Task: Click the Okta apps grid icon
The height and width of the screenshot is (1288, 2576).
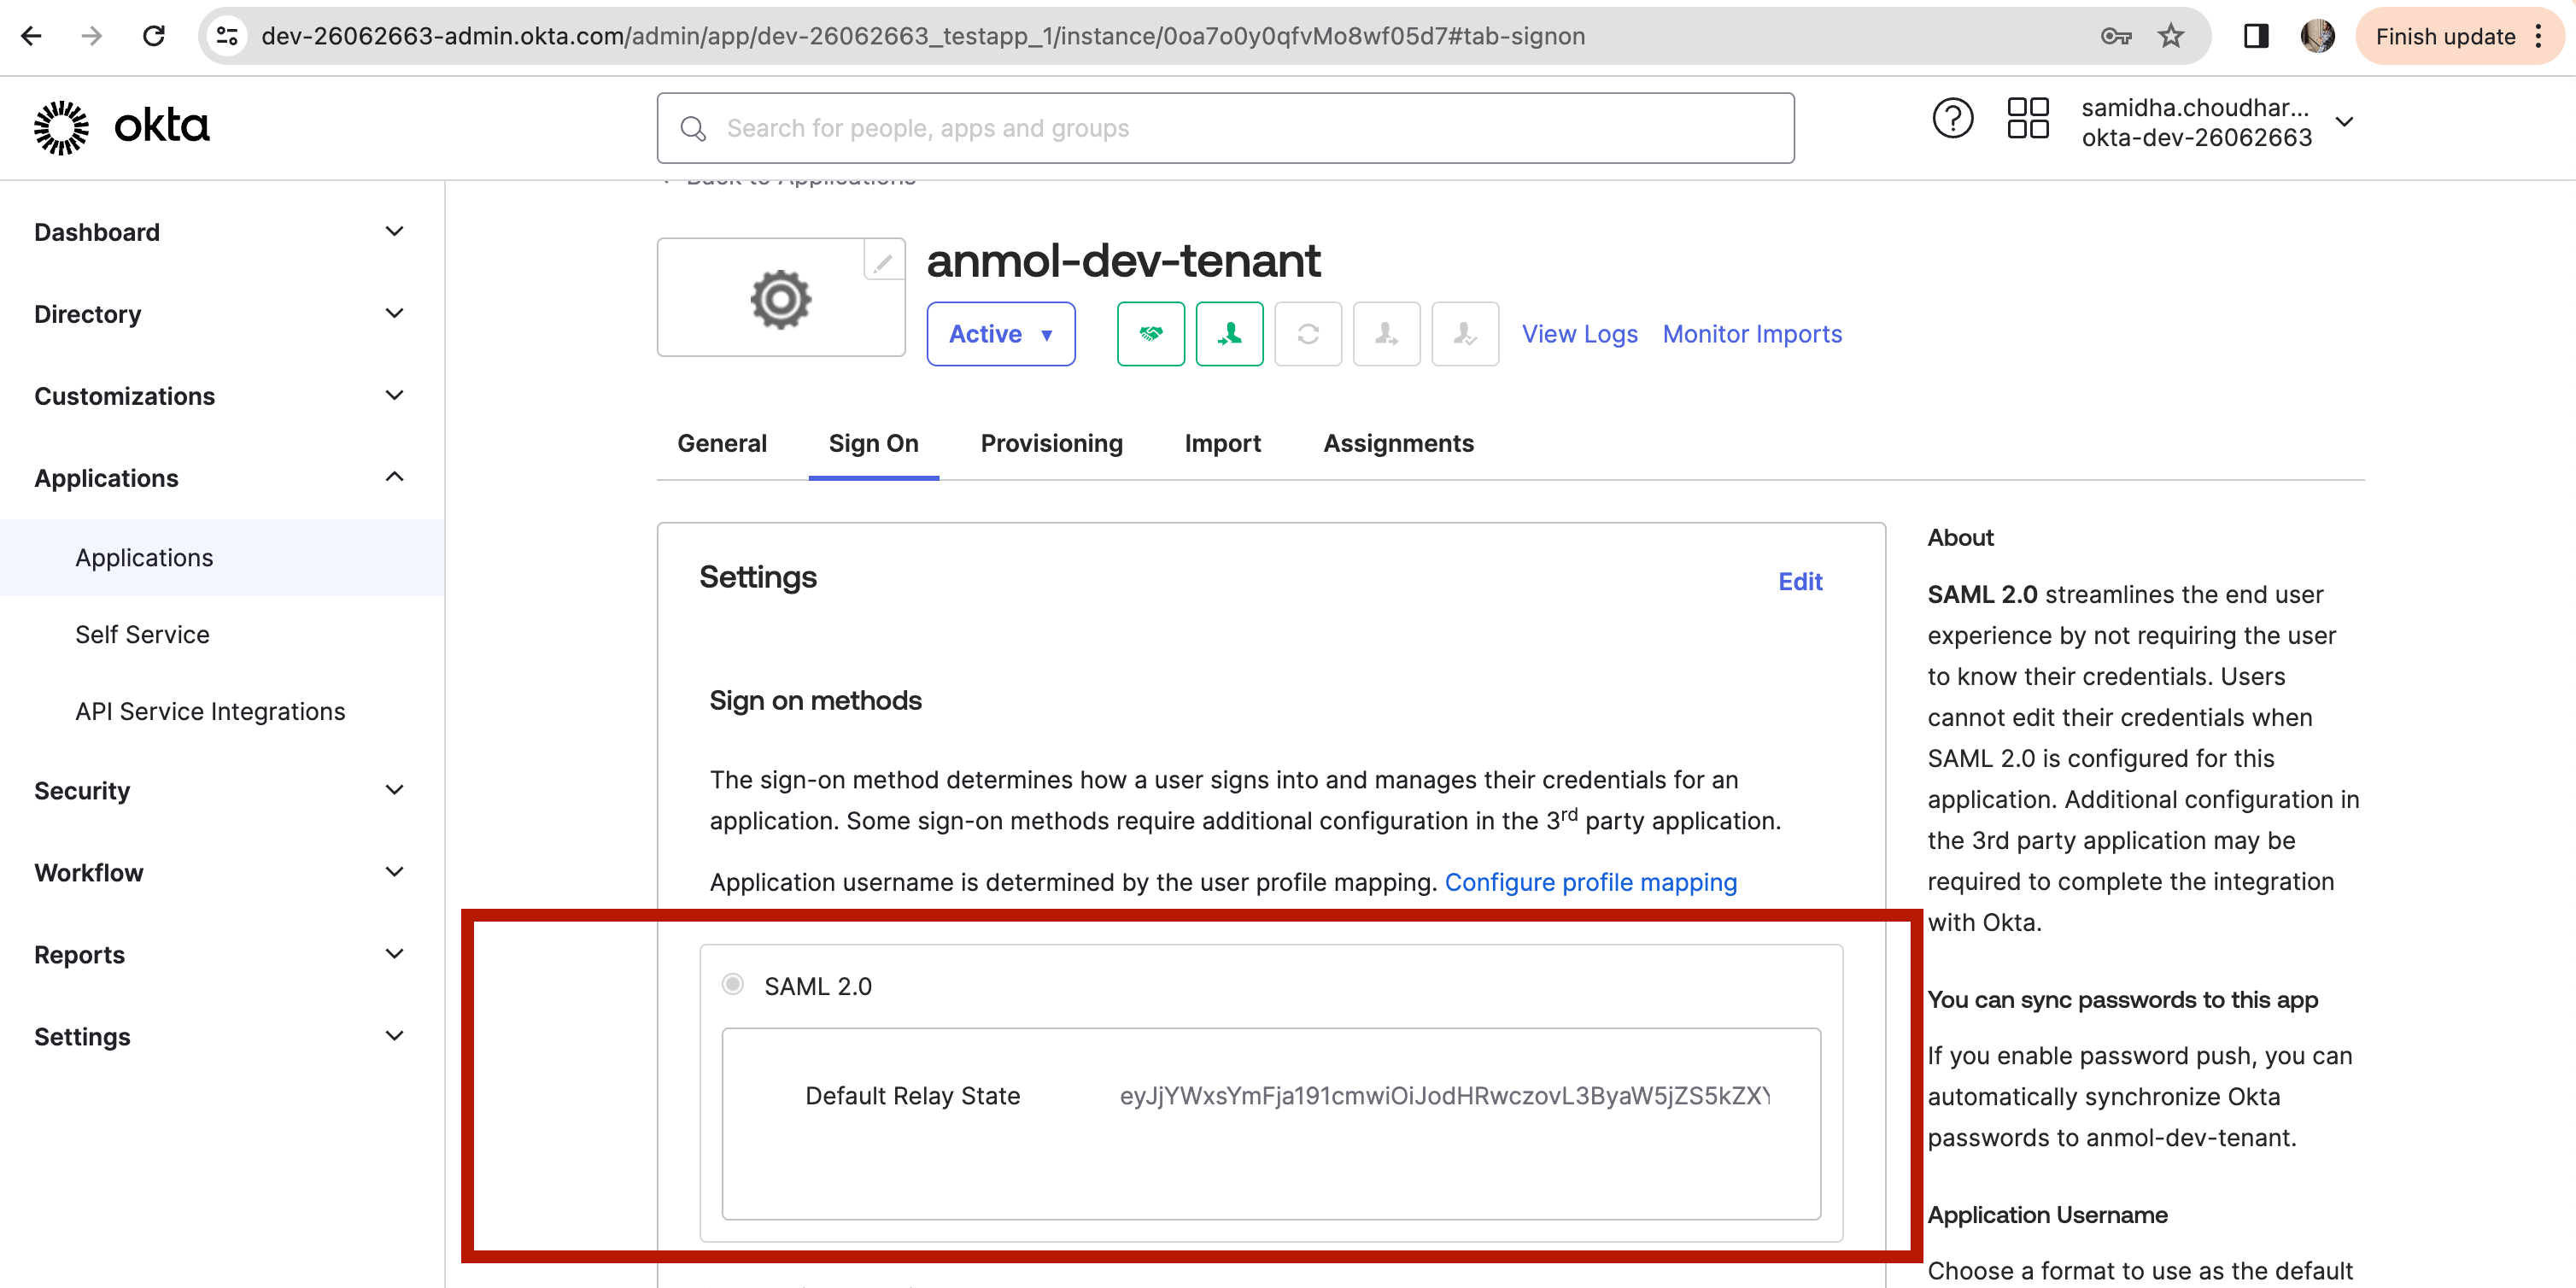Action: 2028,118
